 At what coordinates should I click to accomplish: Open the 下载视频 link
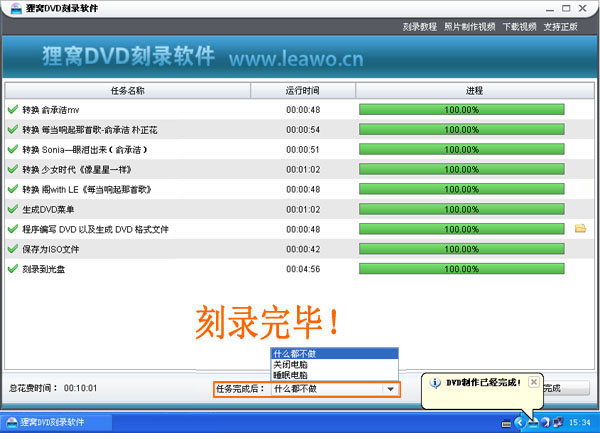(x=519, y=27)
